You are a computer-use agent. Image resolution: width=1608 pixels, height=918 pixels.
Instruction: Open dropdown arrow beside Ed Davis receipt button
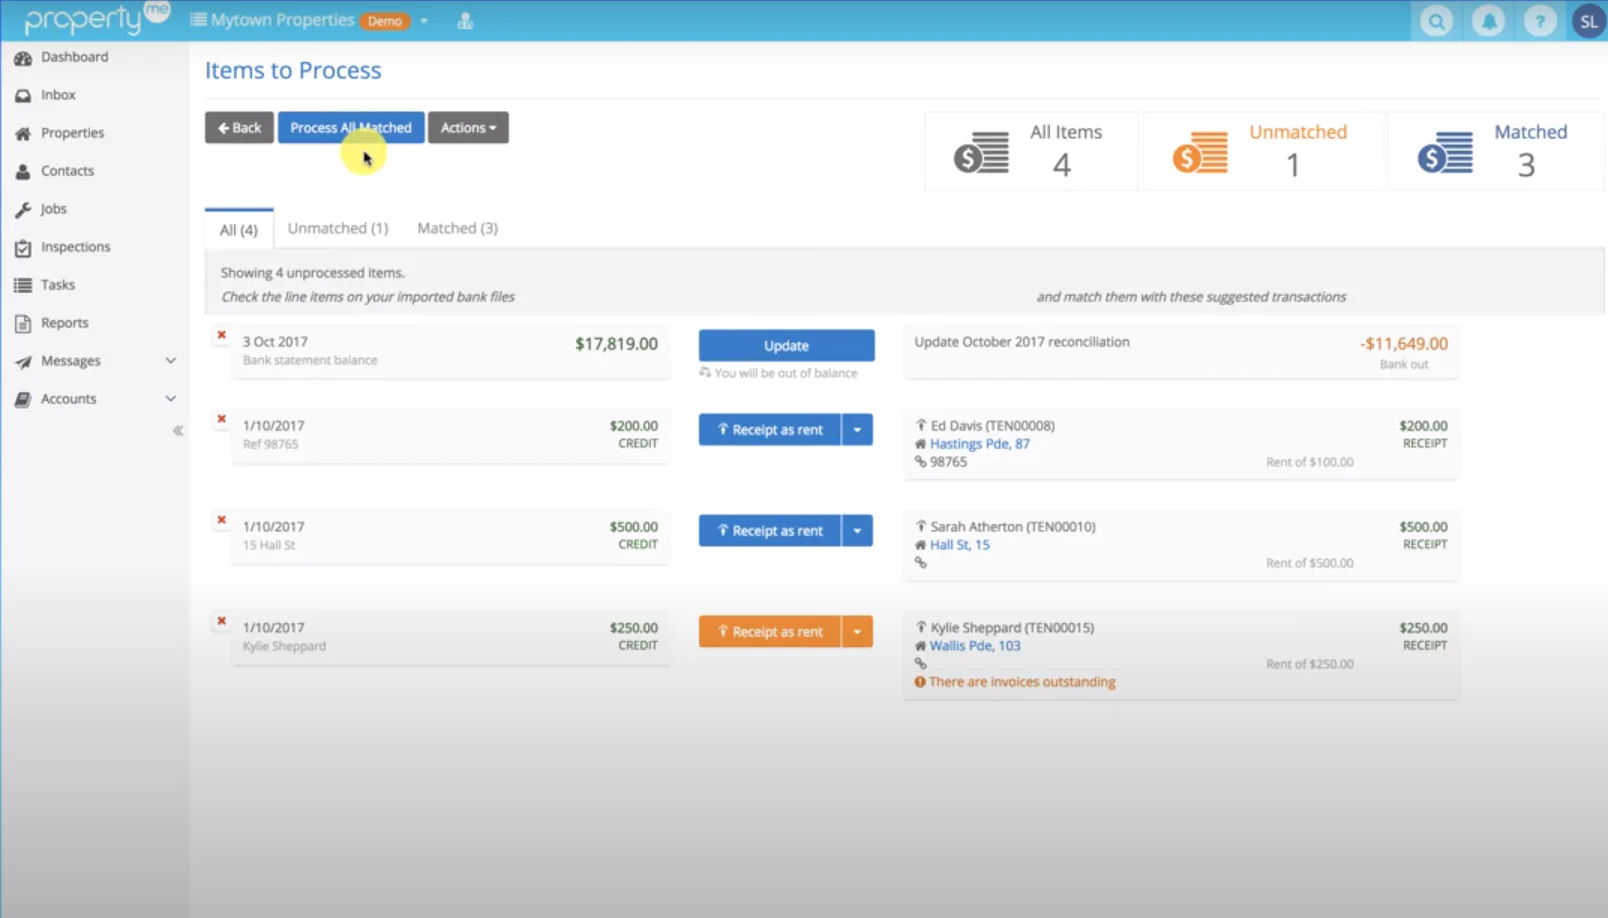pos(857,430)
